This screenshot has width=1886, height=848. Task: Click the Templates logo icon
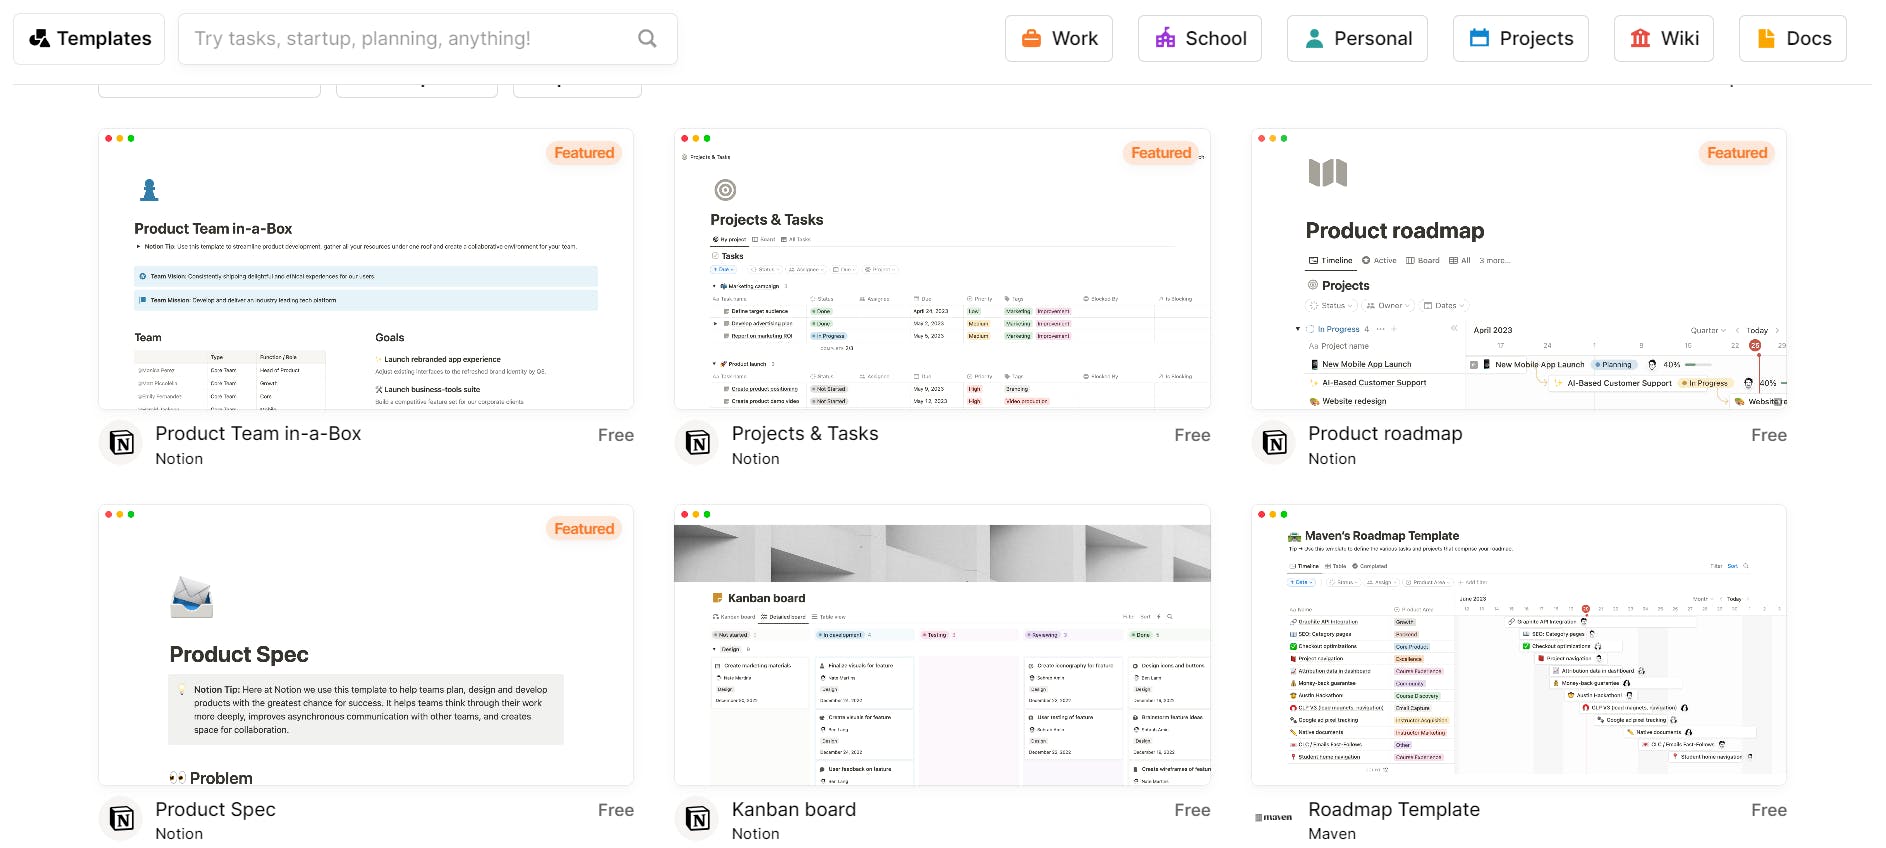tap(39, 38)
